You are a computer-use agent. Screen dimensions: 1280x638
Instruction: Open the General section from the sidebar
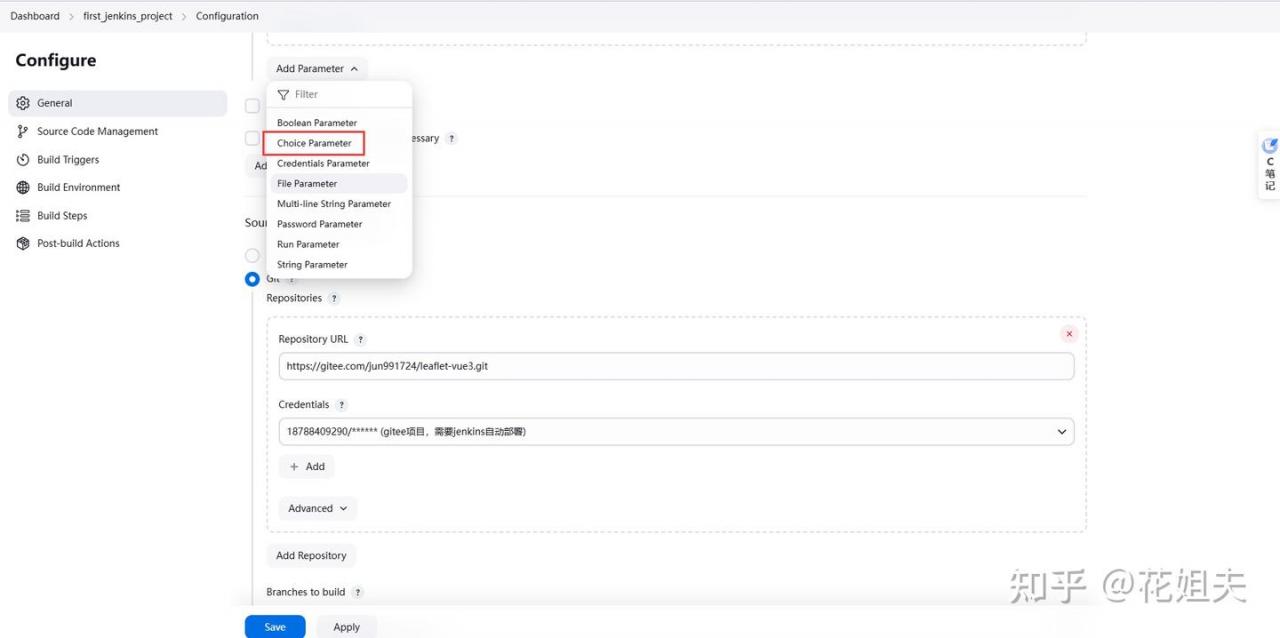[x=118, y=103]
